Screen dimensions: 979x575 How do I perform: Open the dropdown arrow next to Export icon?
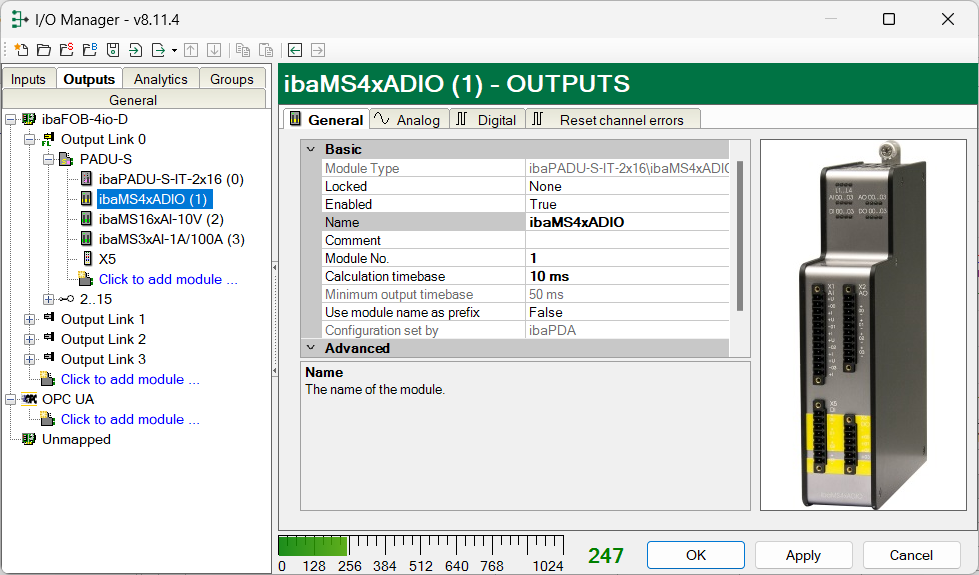click(174, 50)
